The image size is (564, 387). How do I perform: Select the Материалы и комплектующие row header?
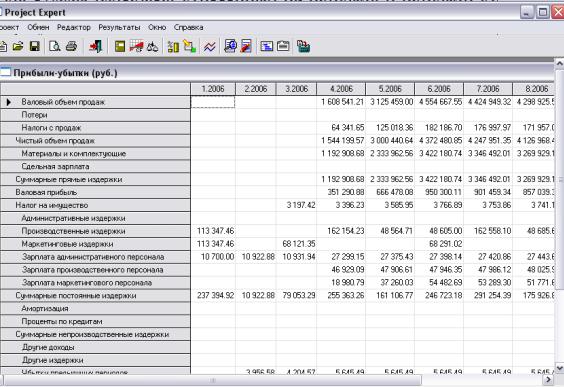click(x=95, y=154)
